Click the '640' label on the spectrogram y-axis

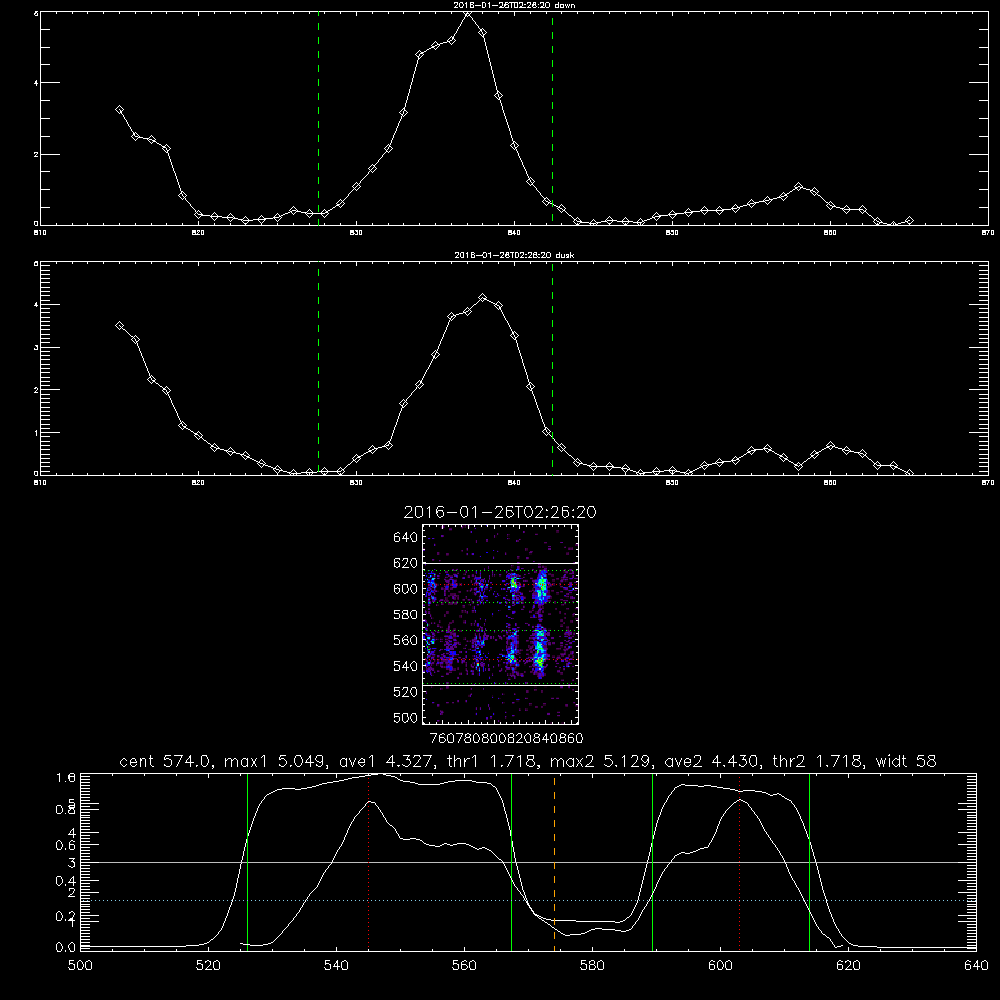(x=406, y=538)
